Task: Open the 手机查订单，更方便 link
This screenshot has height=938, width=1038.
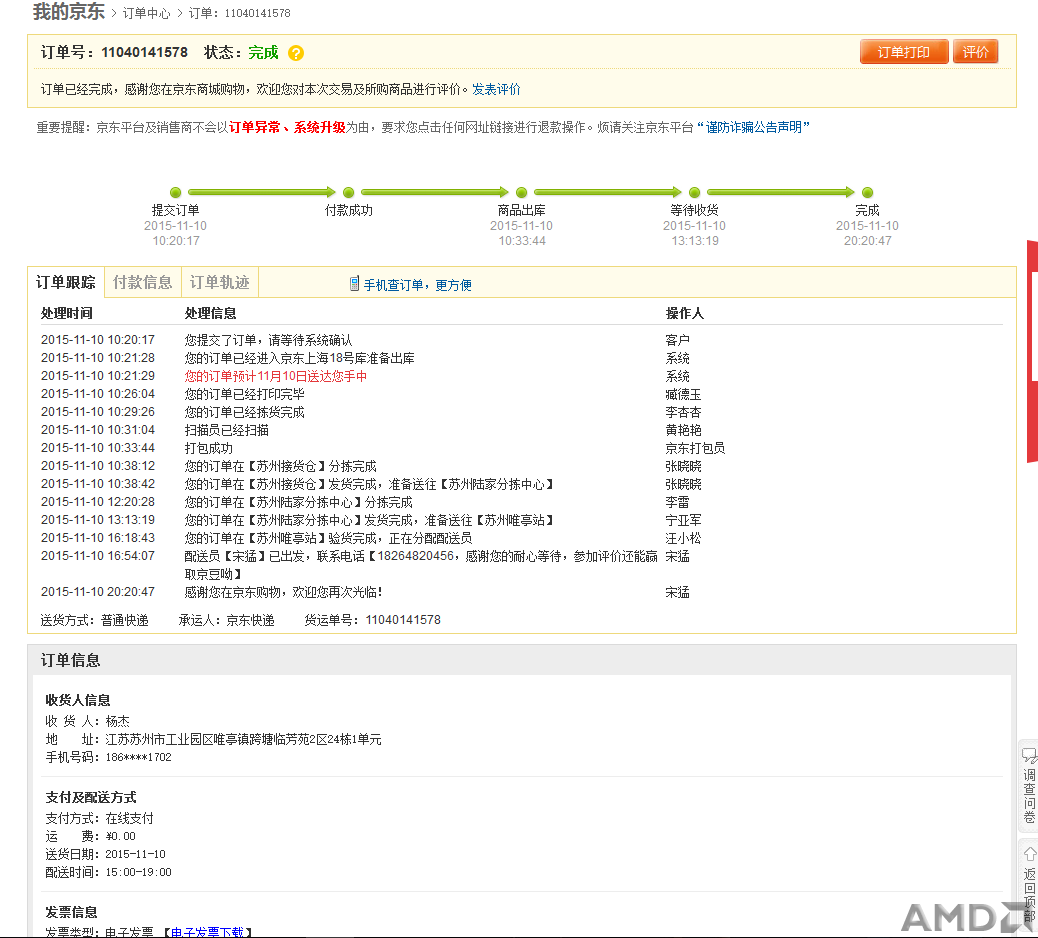Action: 418,285
